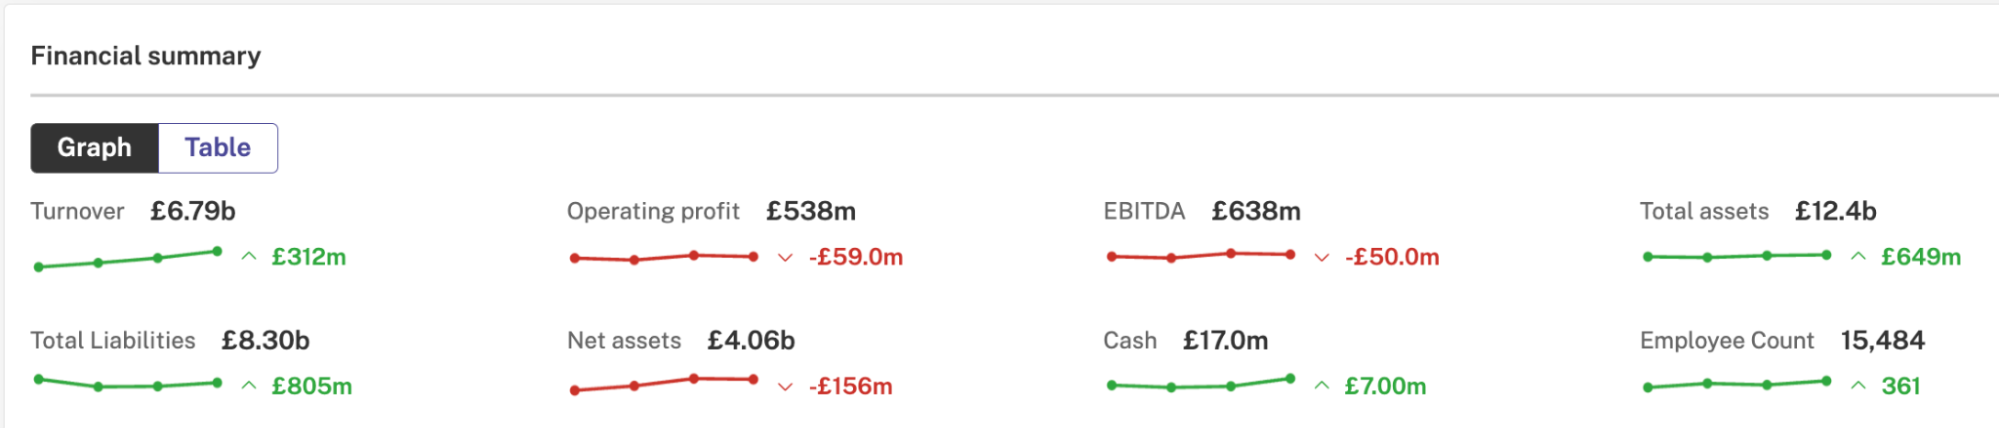Screen dimensions: 1999x428
Task: Click the Net assets sparkline chart
Action: coord(664,384)
